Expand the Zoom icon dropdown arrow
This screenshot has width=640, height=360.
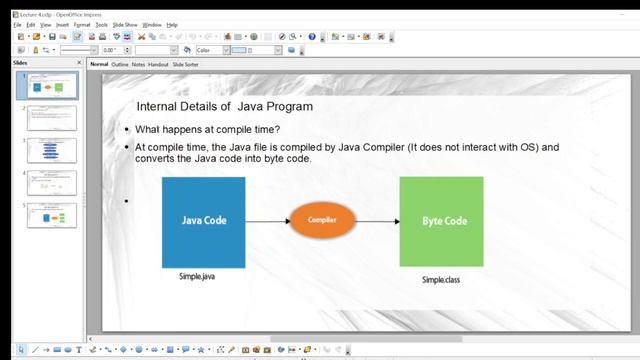(x=301, y=37)
